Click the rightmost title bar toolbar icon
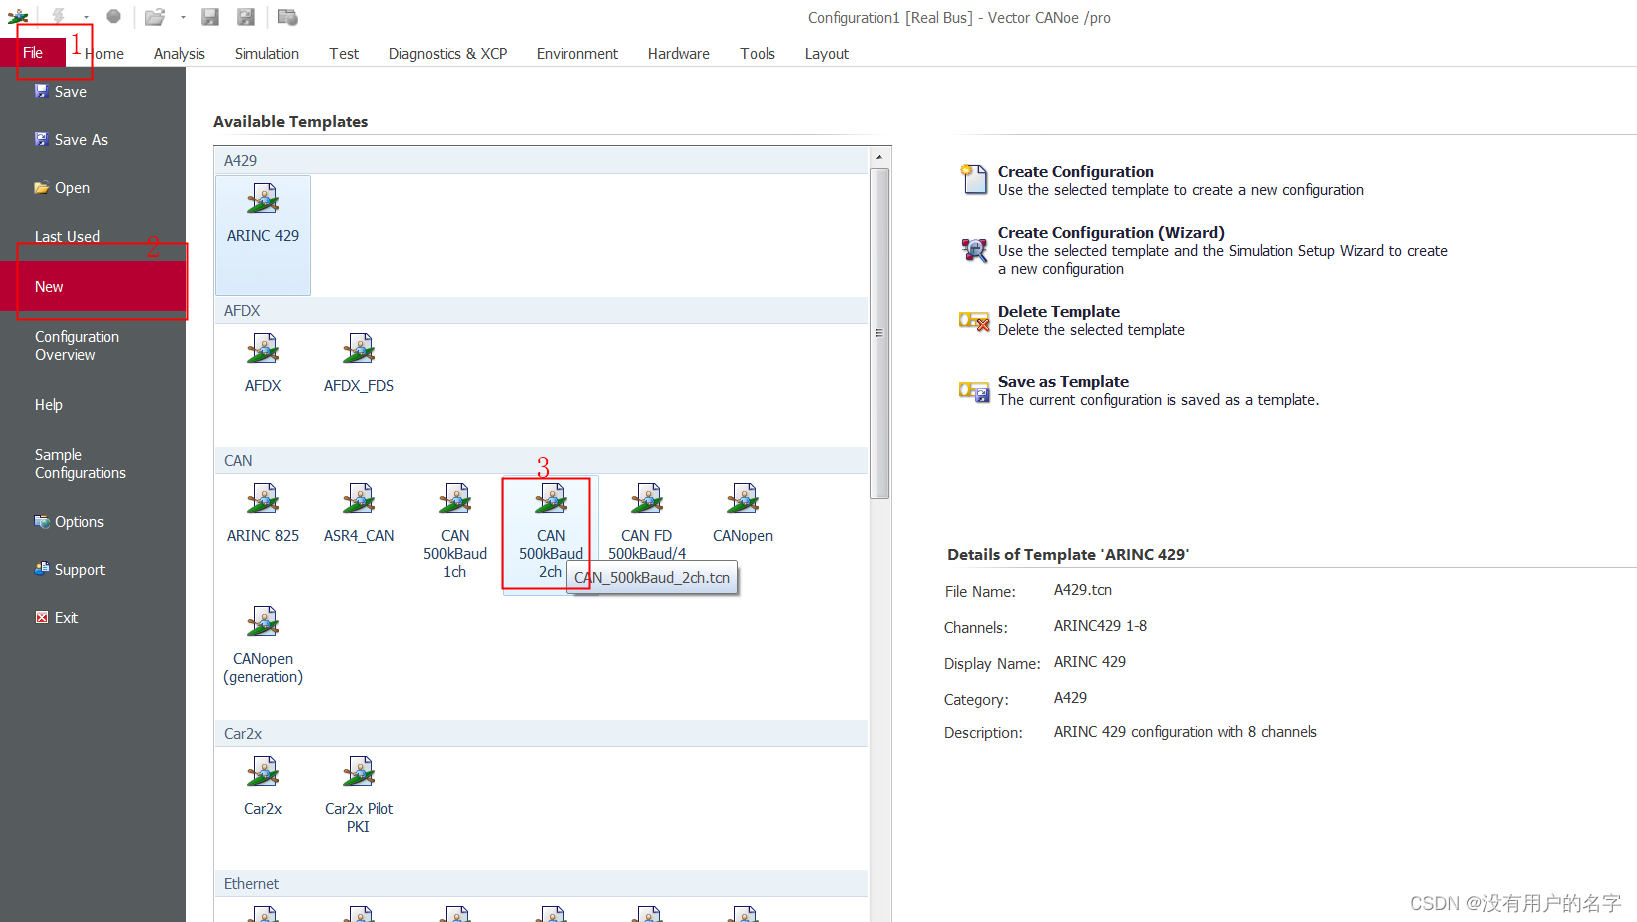Viewport: 1637px width, 922px height. click(x=288, y=17)
